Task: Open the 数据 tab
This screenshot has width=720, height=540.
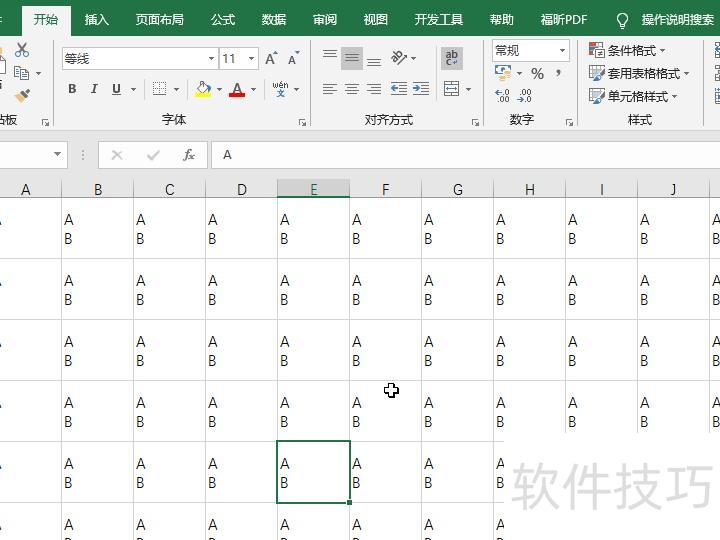Action: [274, 19]
